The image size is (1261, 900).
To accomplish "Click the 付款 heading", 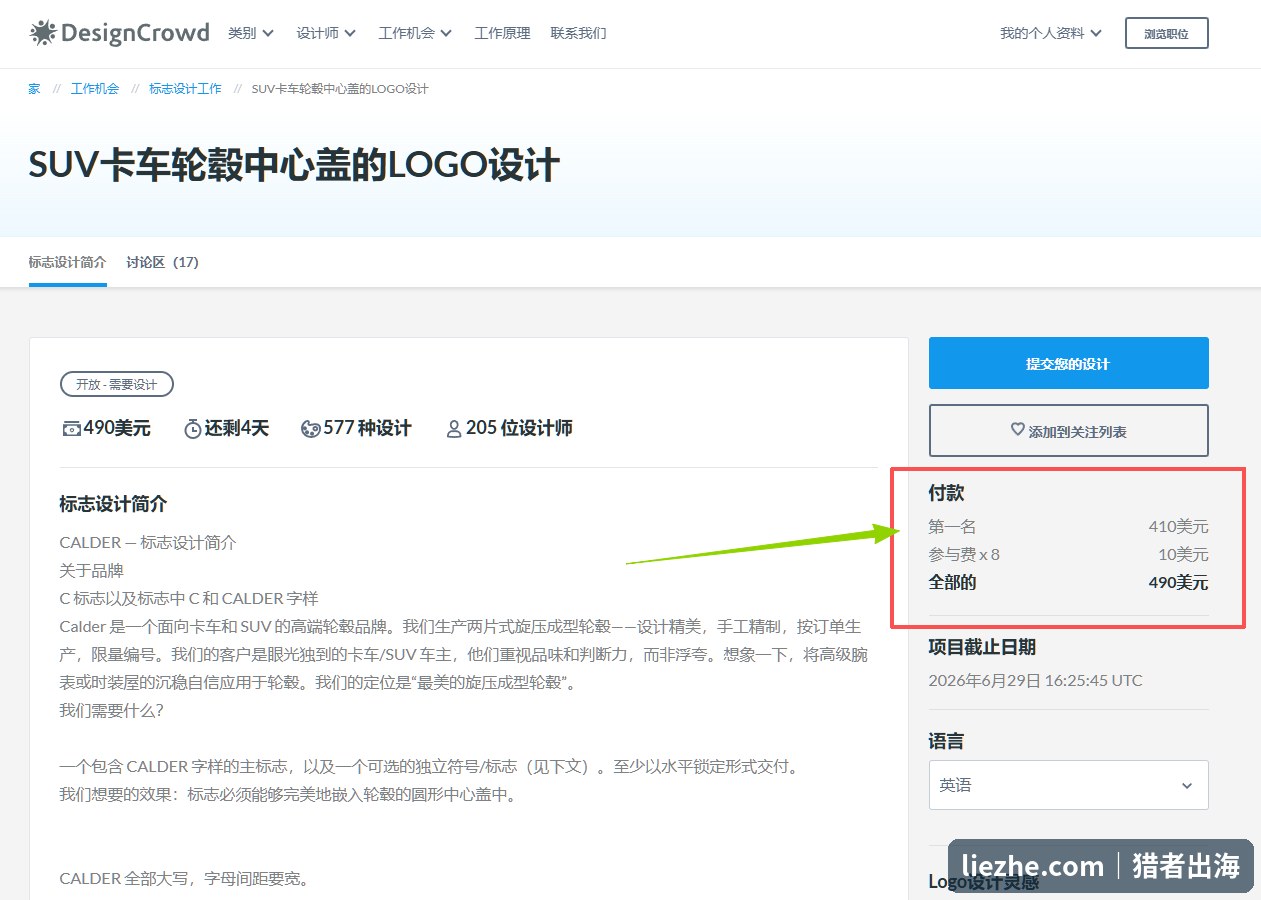I will click(x=946, y=493).
